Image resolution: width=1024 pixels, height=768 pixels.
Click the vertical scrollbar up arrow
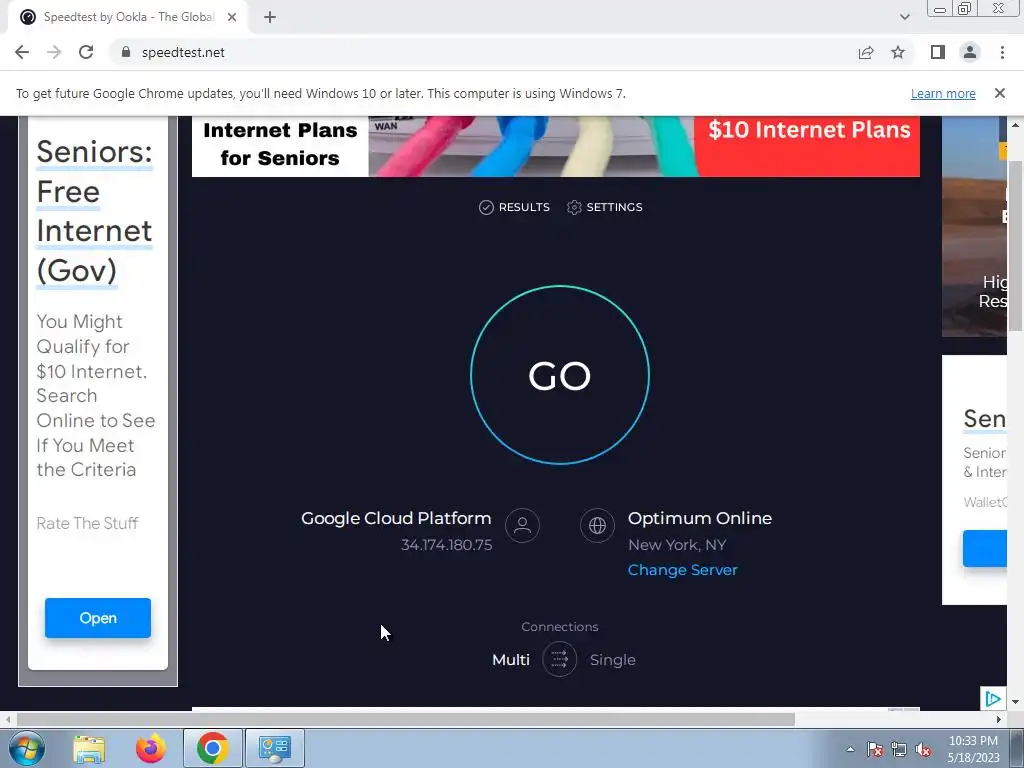(x=1015, y=125)
